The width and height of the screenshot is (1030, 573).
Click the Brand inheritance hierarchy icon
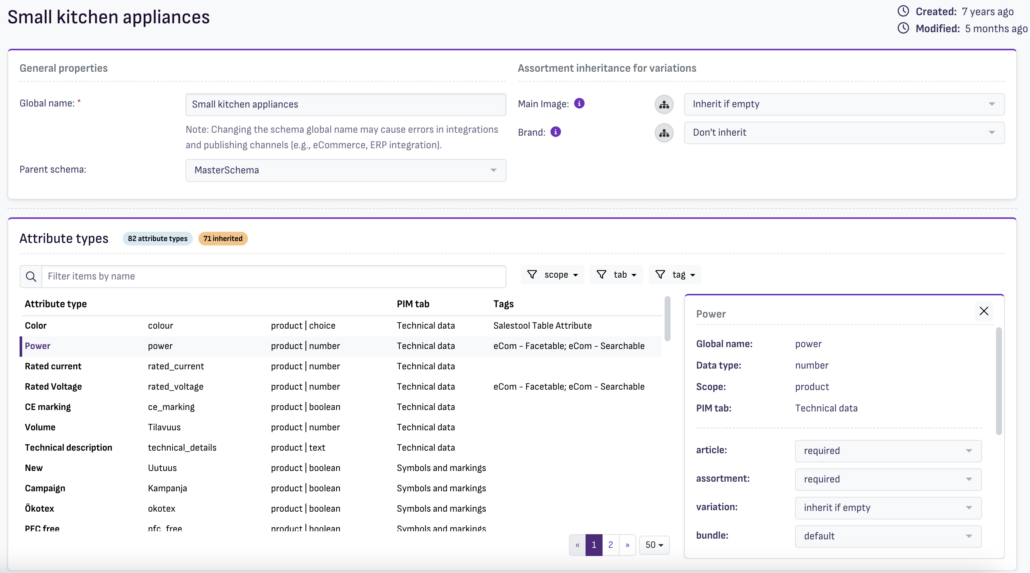point(664,133)
